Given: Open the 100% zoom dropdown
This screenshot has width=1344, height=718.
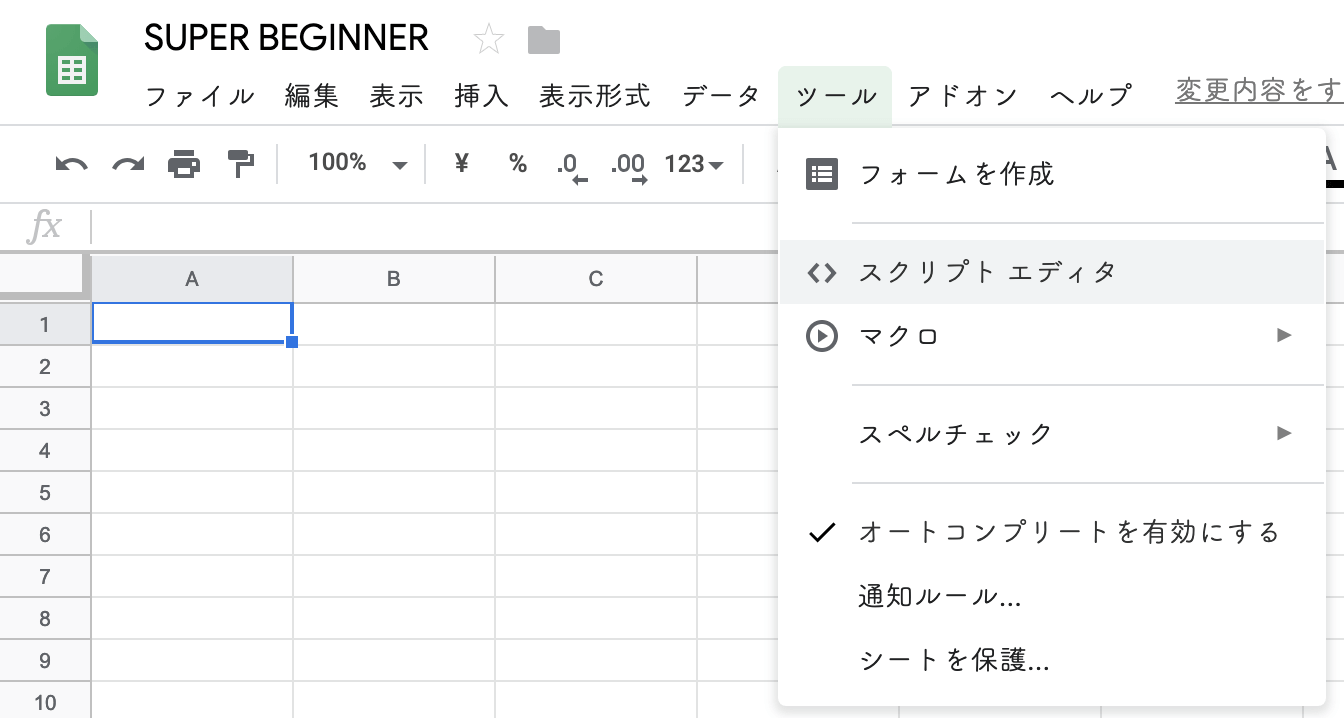Looking at the screenshot, I should [357, 164].
